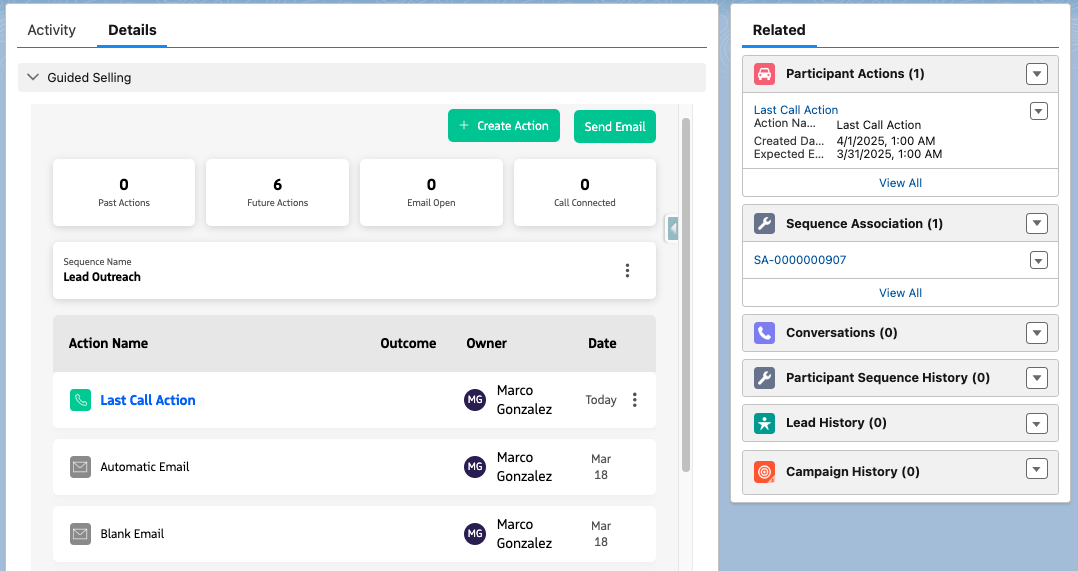Select the Details tab
Viewport: 1078px width, 571px height.
click(x=132, y=30)
